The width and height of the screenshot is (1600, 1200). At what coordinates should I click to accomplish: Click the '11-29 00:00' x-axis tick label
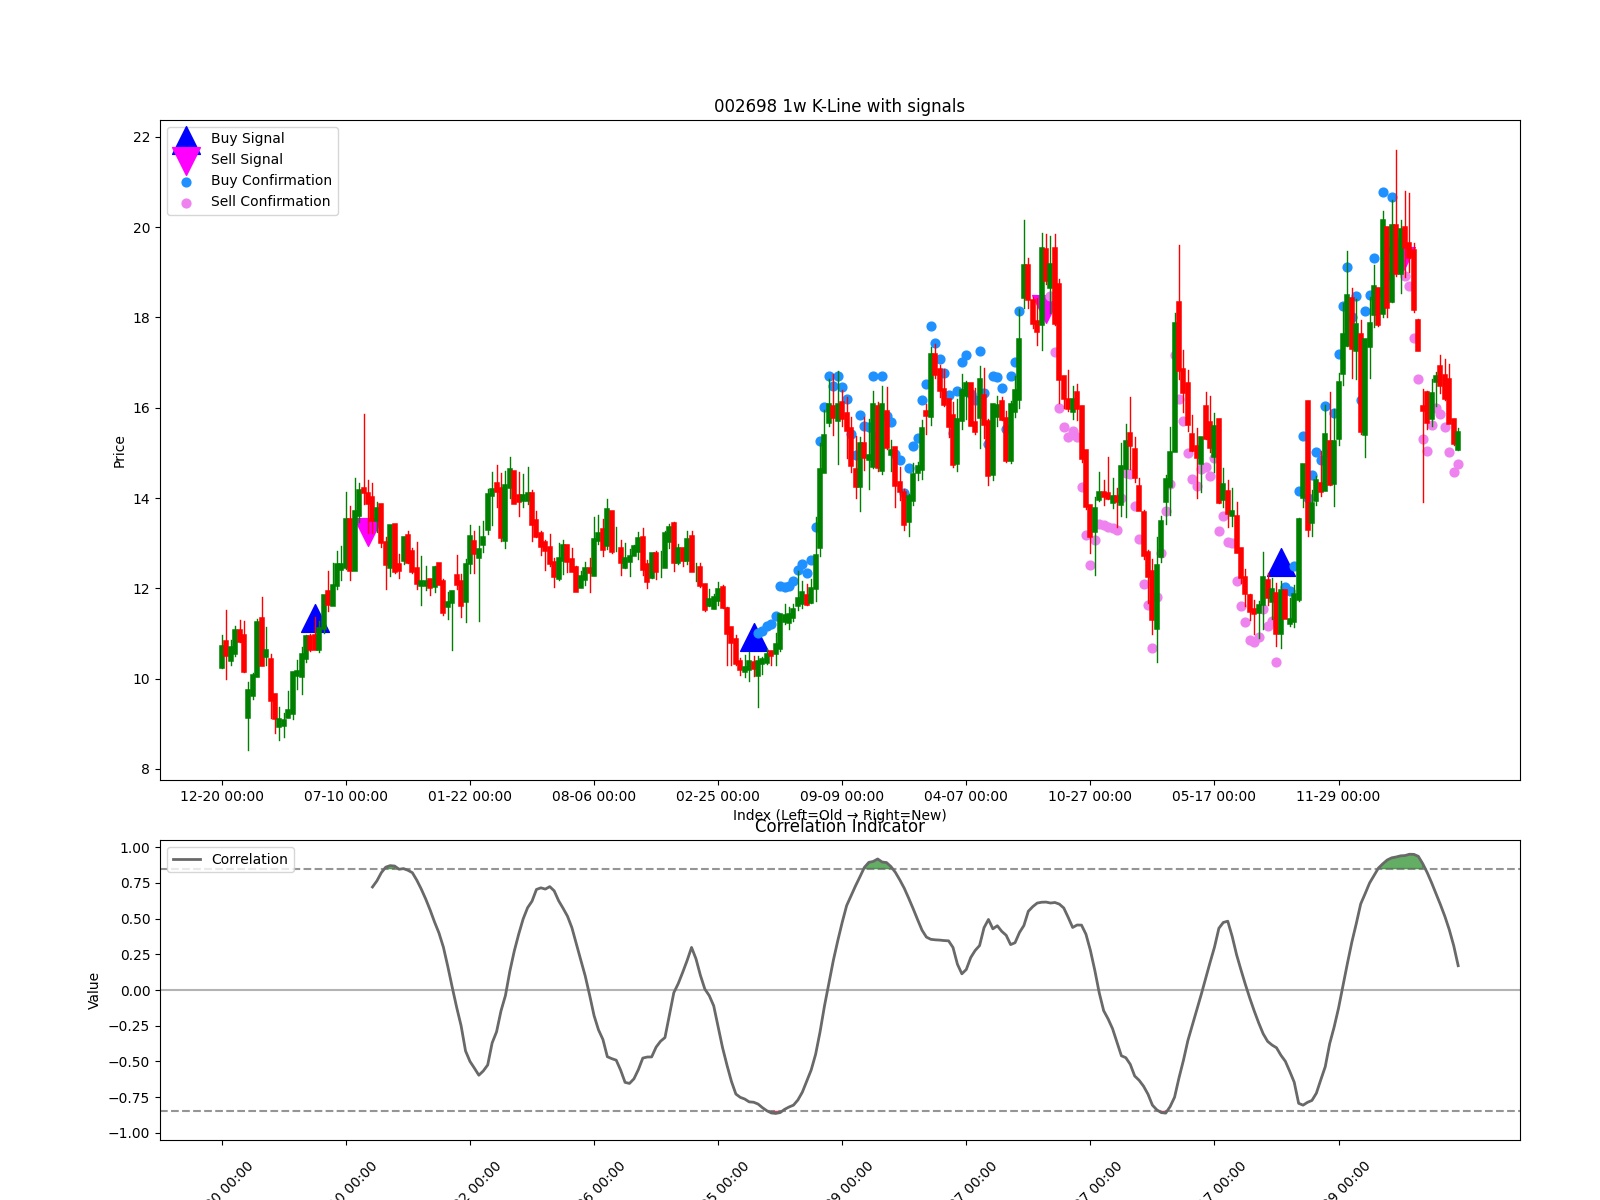point(1338,797)
